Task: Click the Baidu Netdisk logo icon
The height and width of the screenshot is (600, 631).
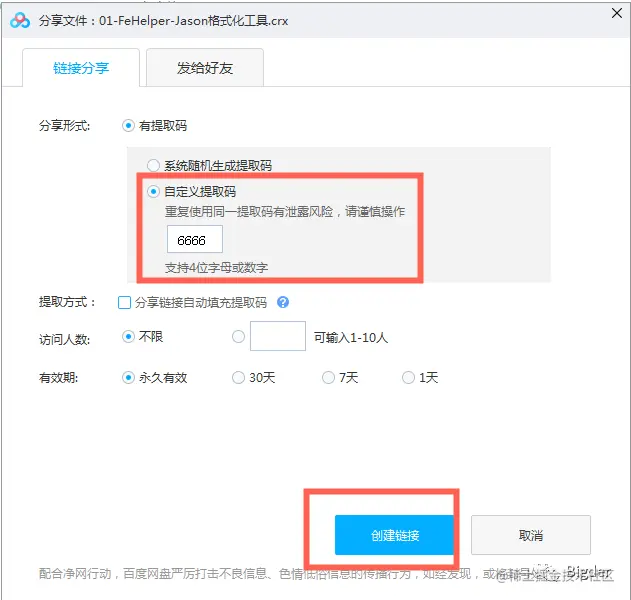Action: [20, 21]
